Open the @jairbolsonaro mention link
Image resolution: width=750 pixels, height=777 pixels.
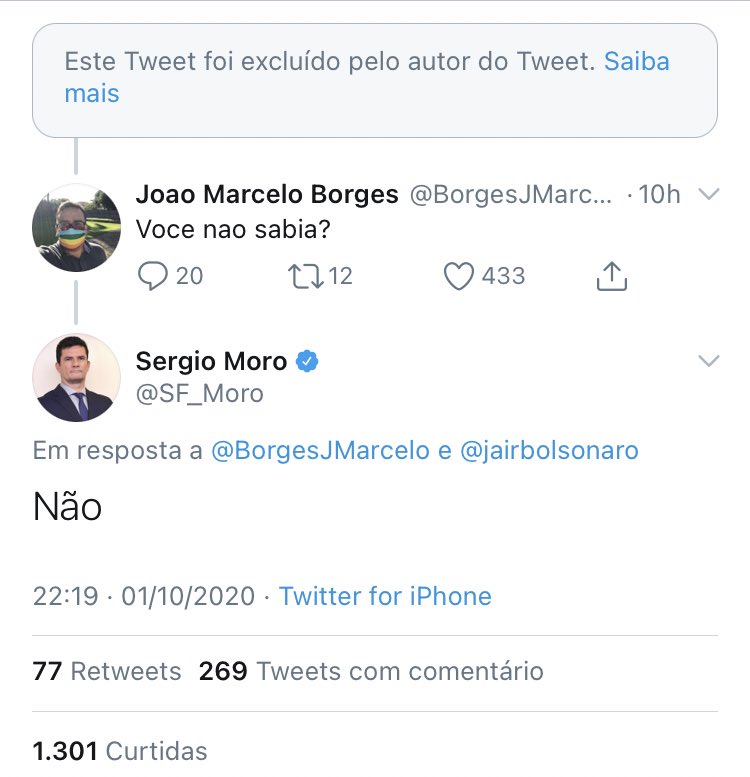click(549, 450)
